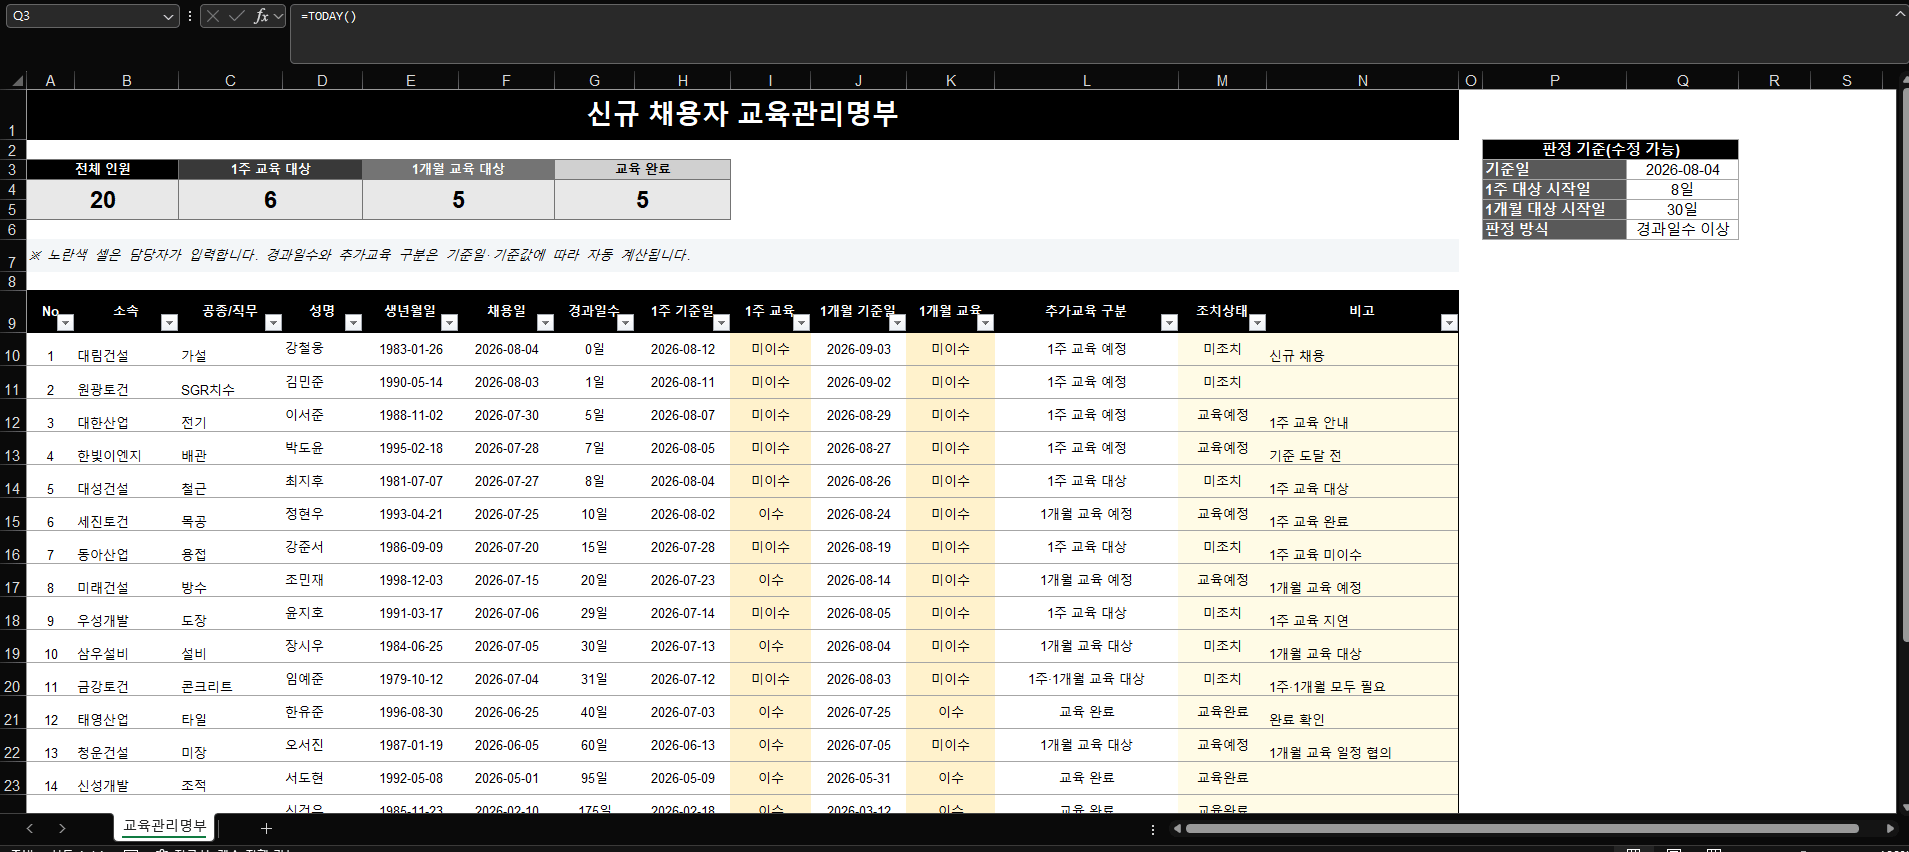Click the previous sheet navigation arrow
Viewport: 1909px width, 852px height.
30,828
